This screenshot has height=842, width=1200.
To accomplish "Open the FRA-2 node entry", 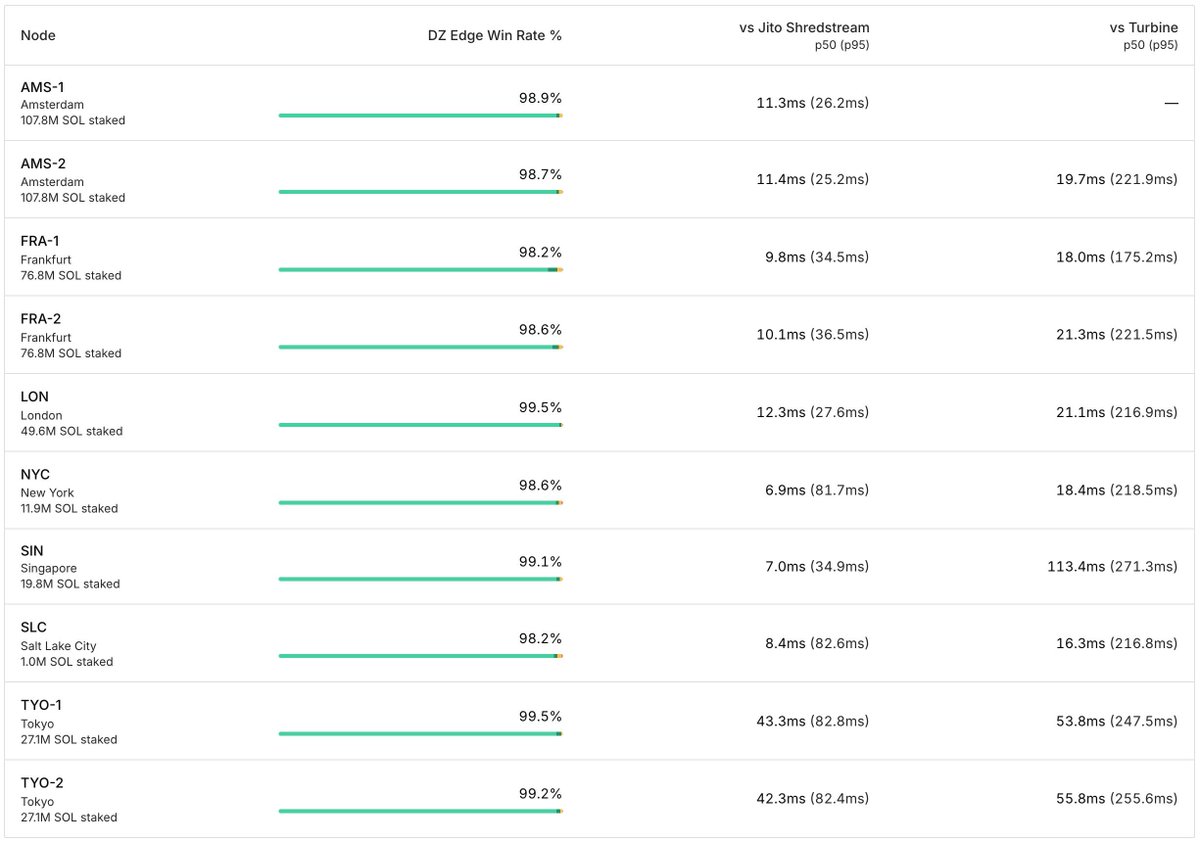I will [600, 335].
